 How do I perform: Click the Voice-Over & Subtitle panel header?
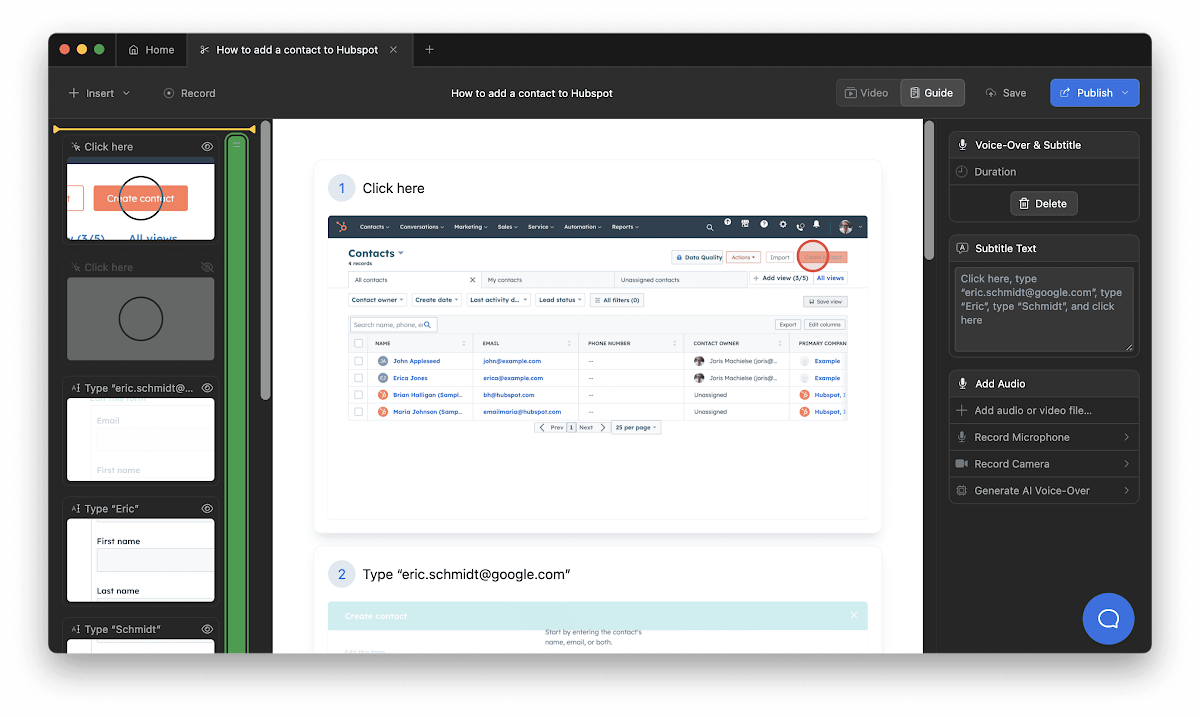coord(1044,145)
